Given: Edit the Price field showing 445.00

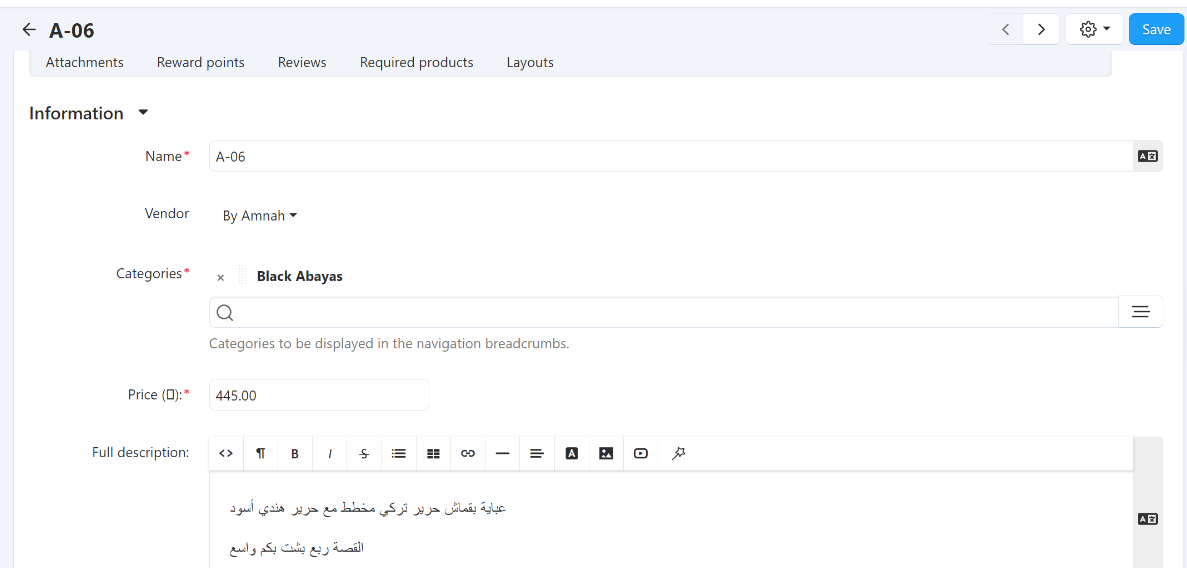Looking at the screenshot, I should click(x=319, y=395).
